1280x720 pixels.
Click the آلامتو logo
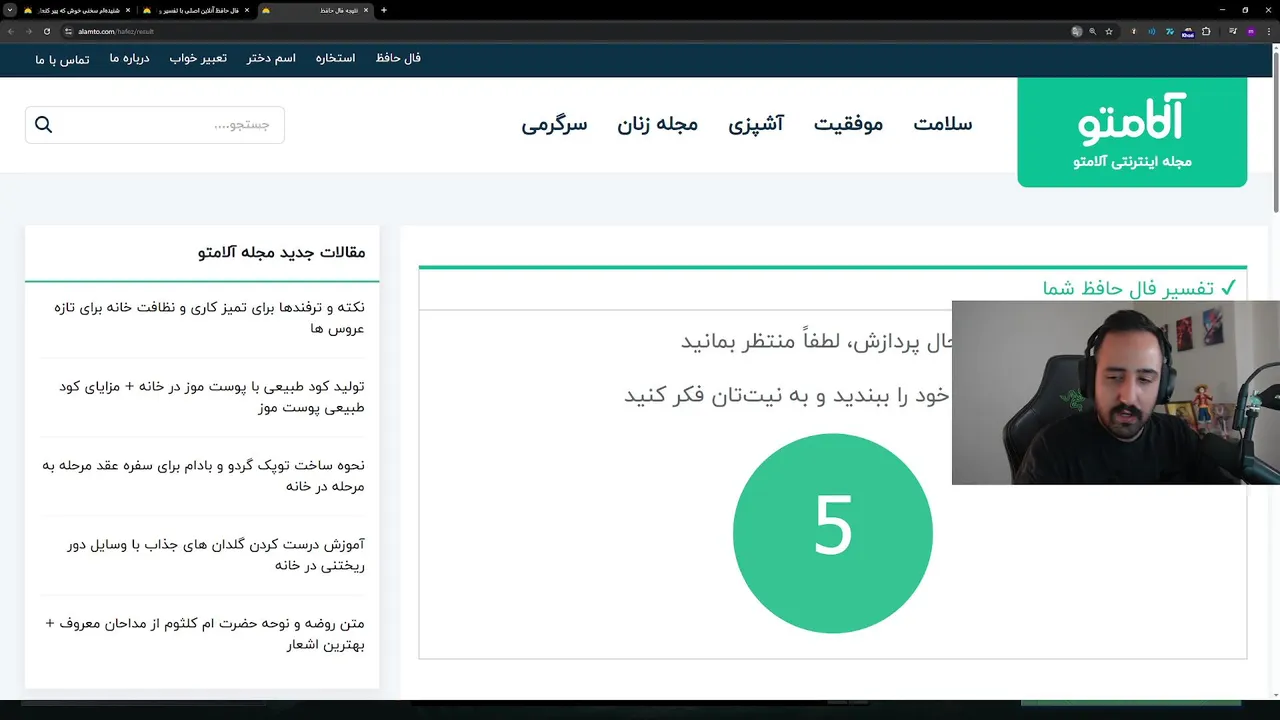point(1132,132)
